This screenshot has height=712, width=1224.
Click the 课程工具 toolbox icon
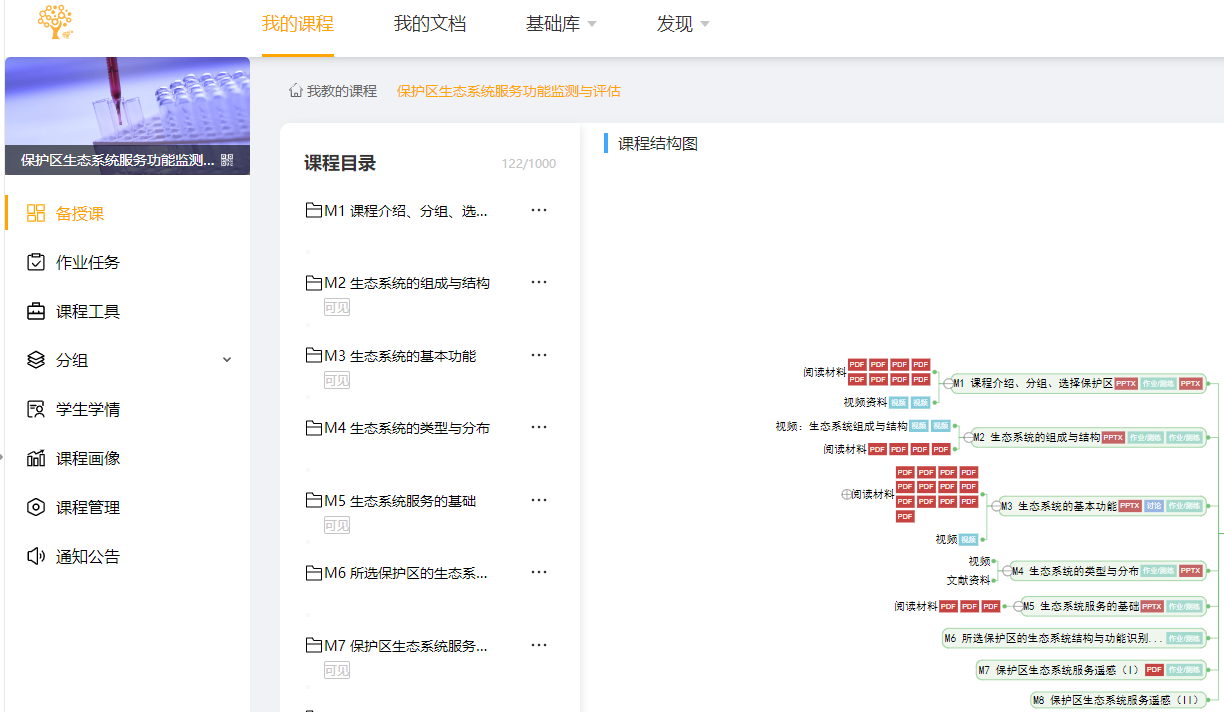coord(36,311)
